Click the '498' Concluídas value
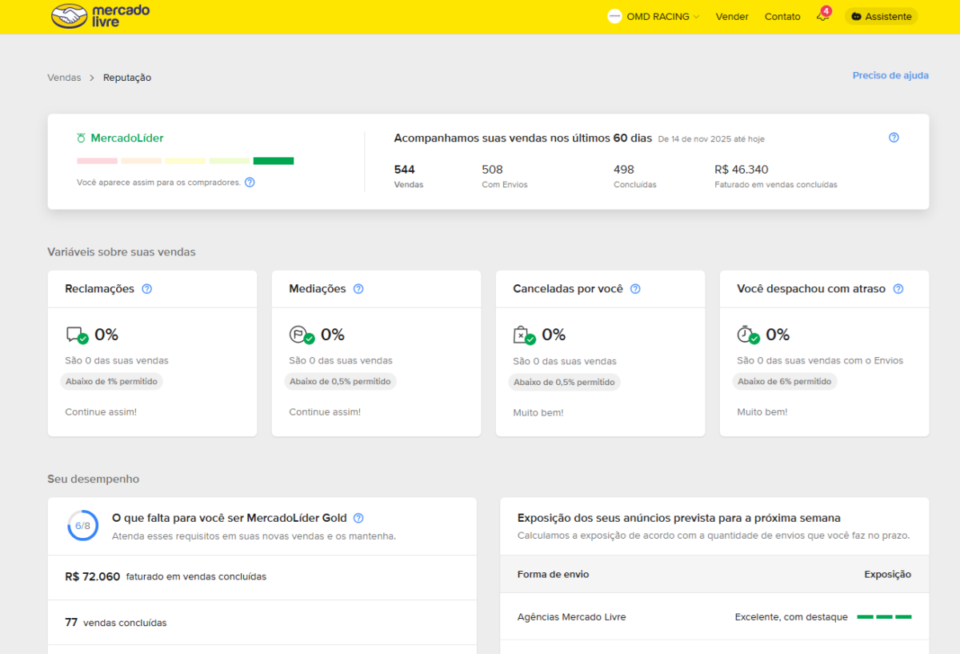Image resolution: width=960 pixels, height=654 pixels. point(624,170)
